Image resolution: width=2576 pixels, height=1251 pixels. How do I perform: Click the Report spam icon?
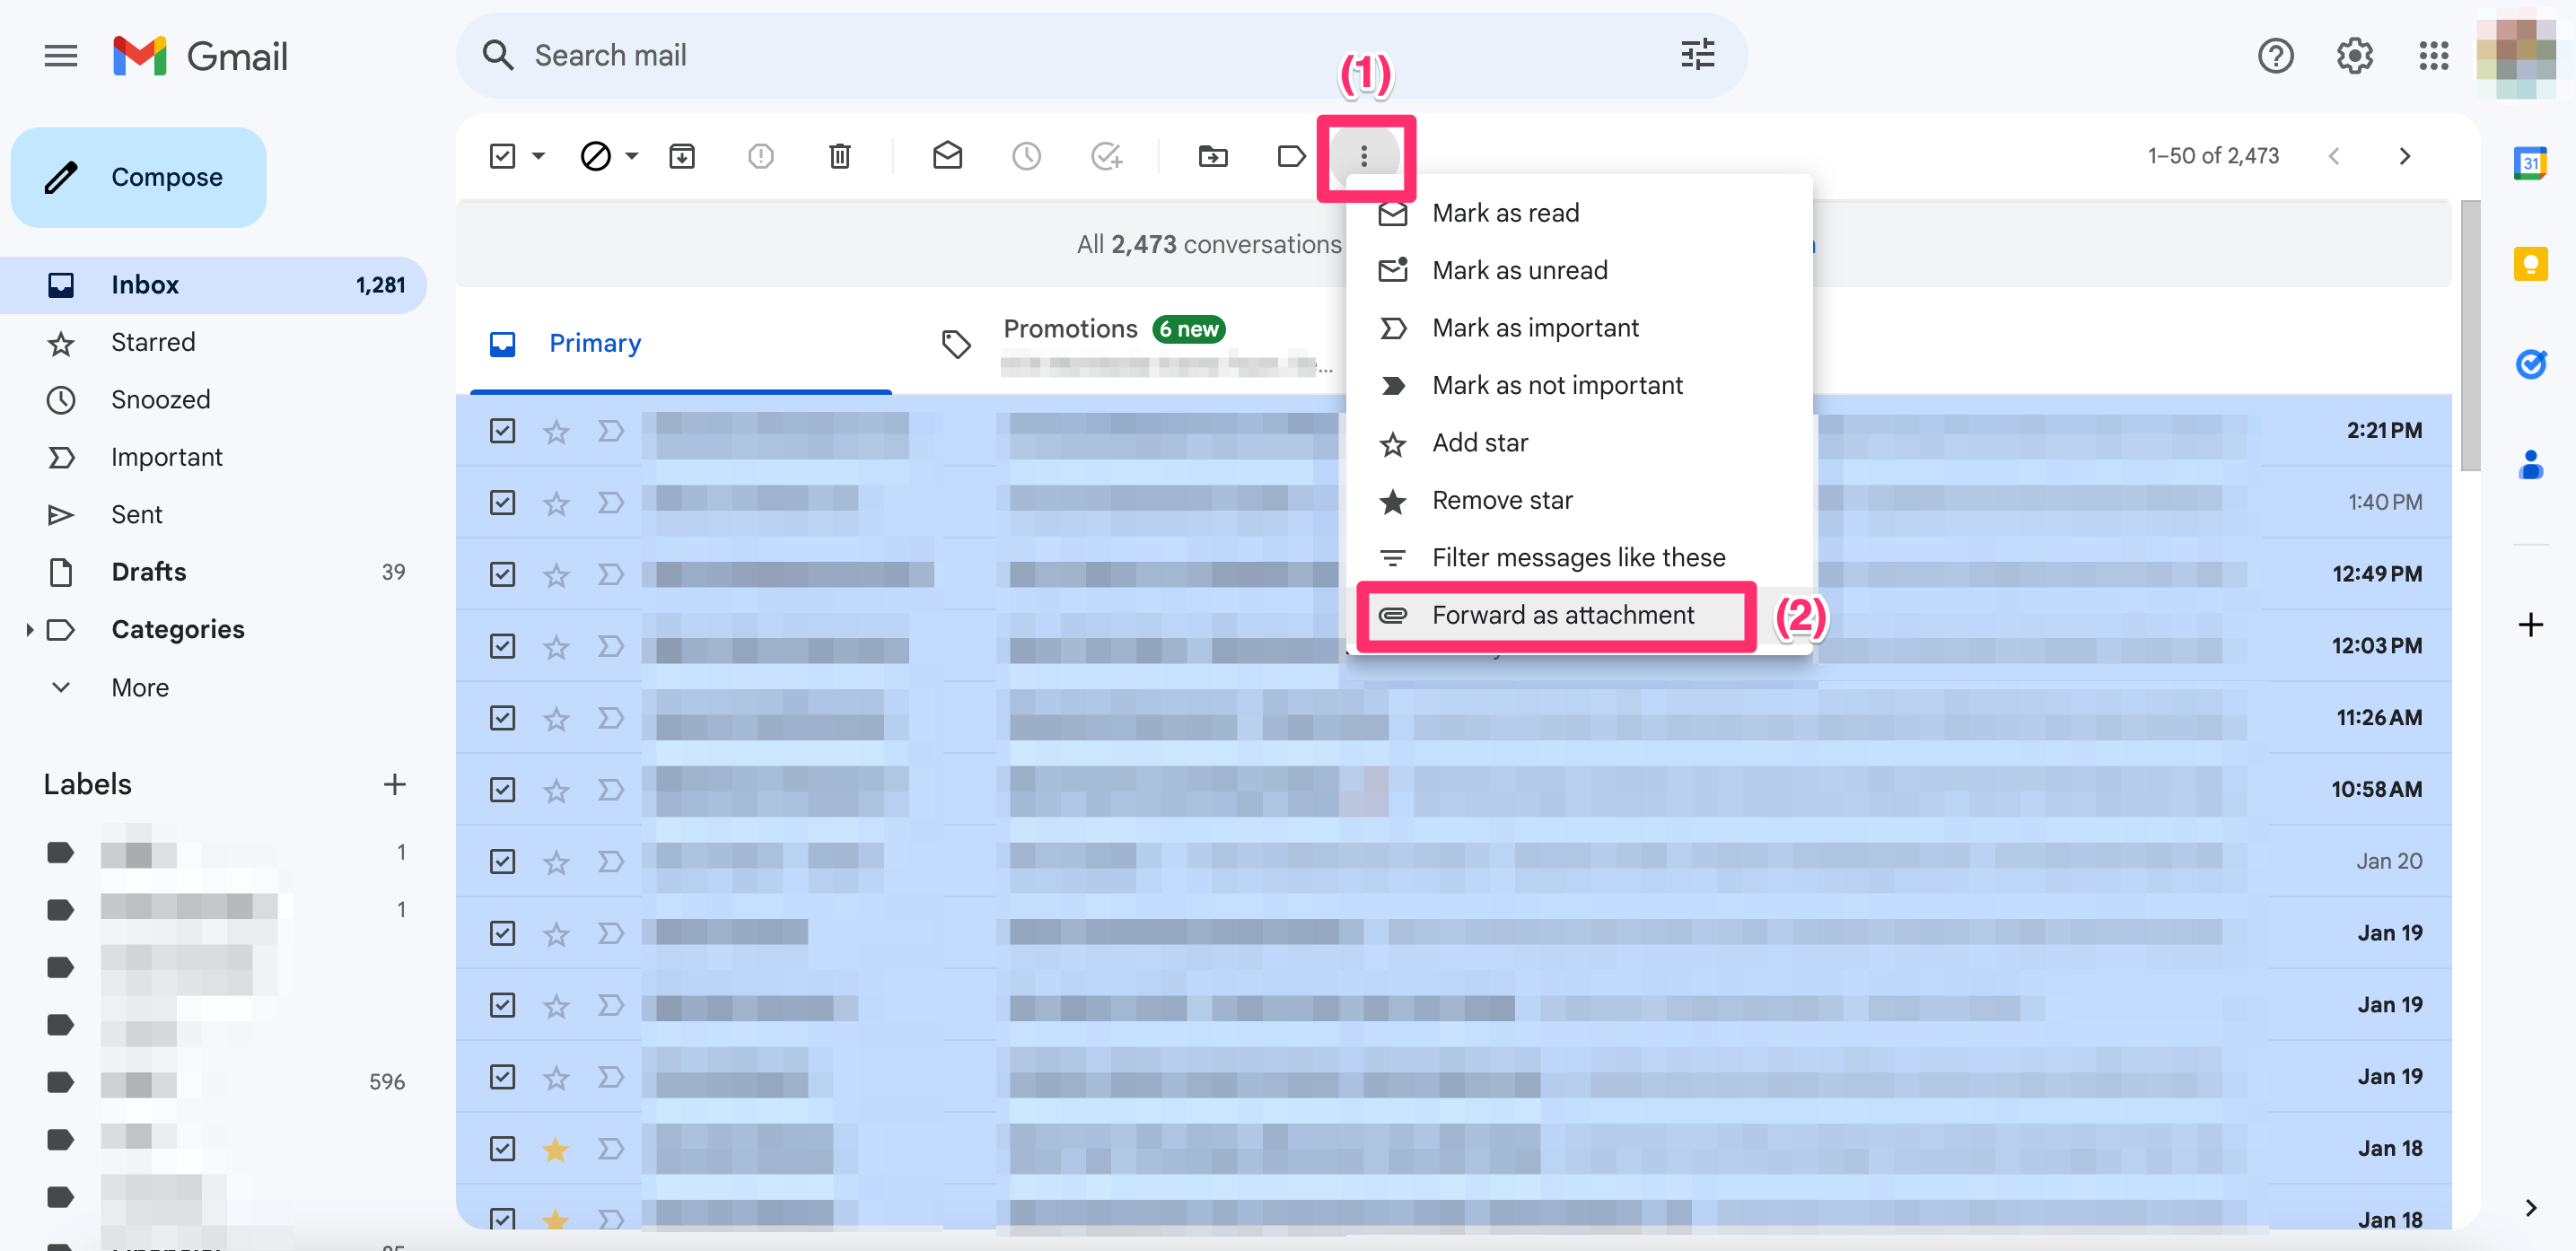761,156
